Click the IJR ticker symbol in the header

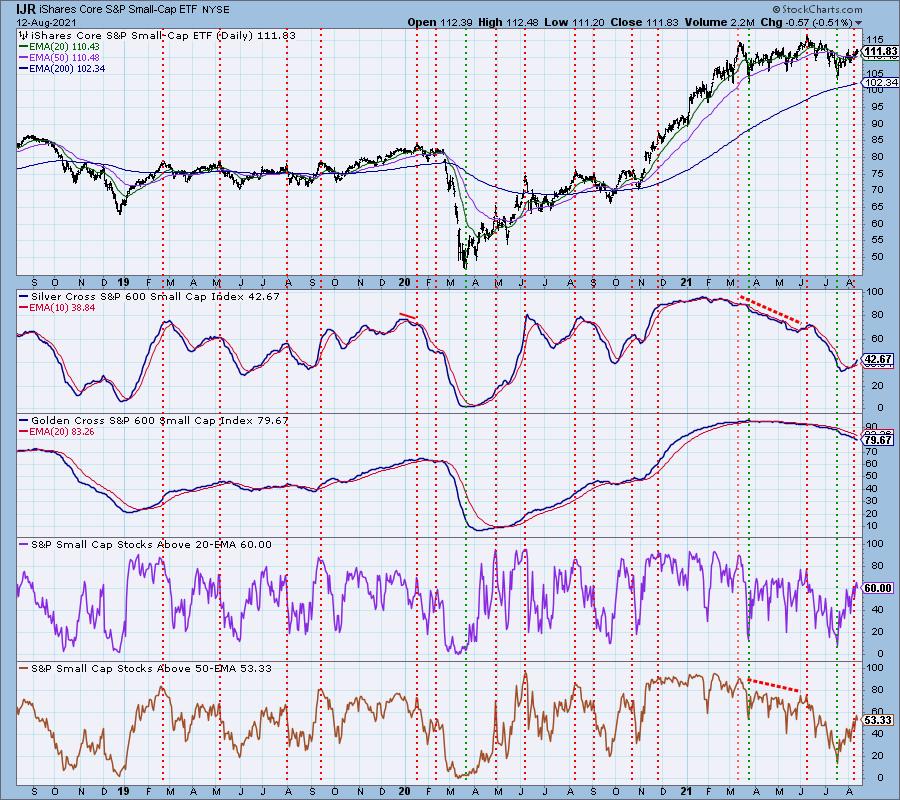point(26,10)
